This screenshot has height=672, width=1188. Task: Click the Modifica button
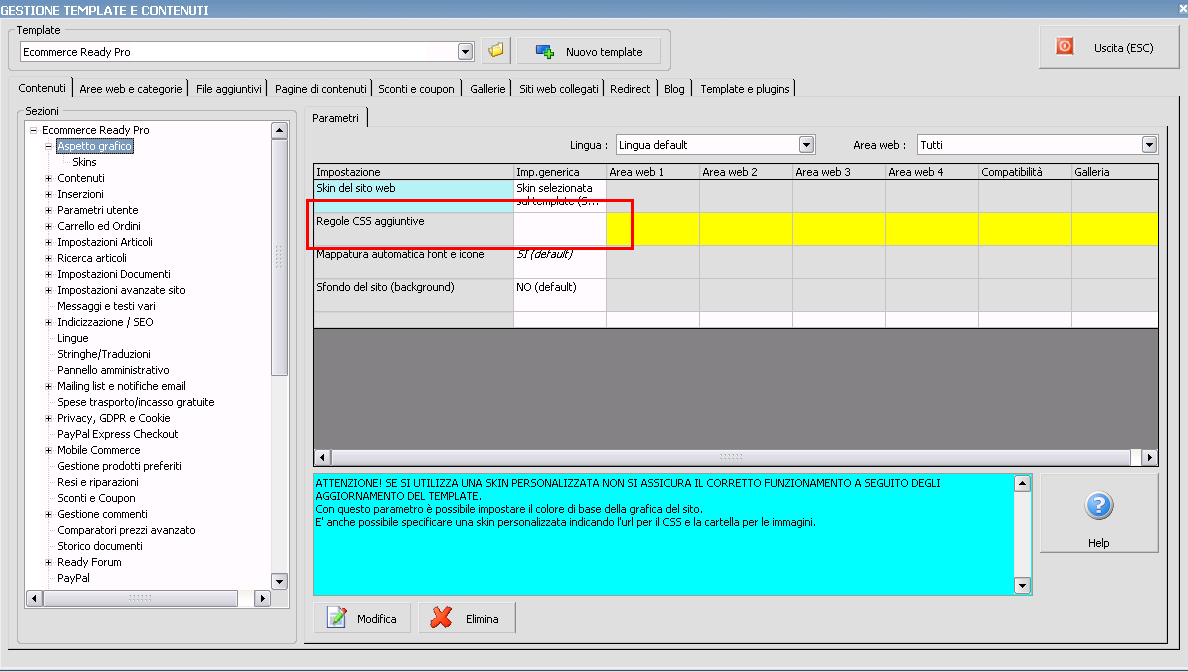[x=362, y=618]
